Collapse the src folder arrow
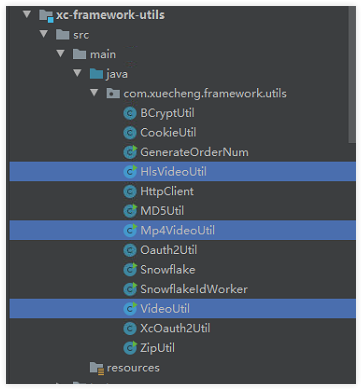The height and width of the screenshot is (390, 362). [x=44, y=34]
